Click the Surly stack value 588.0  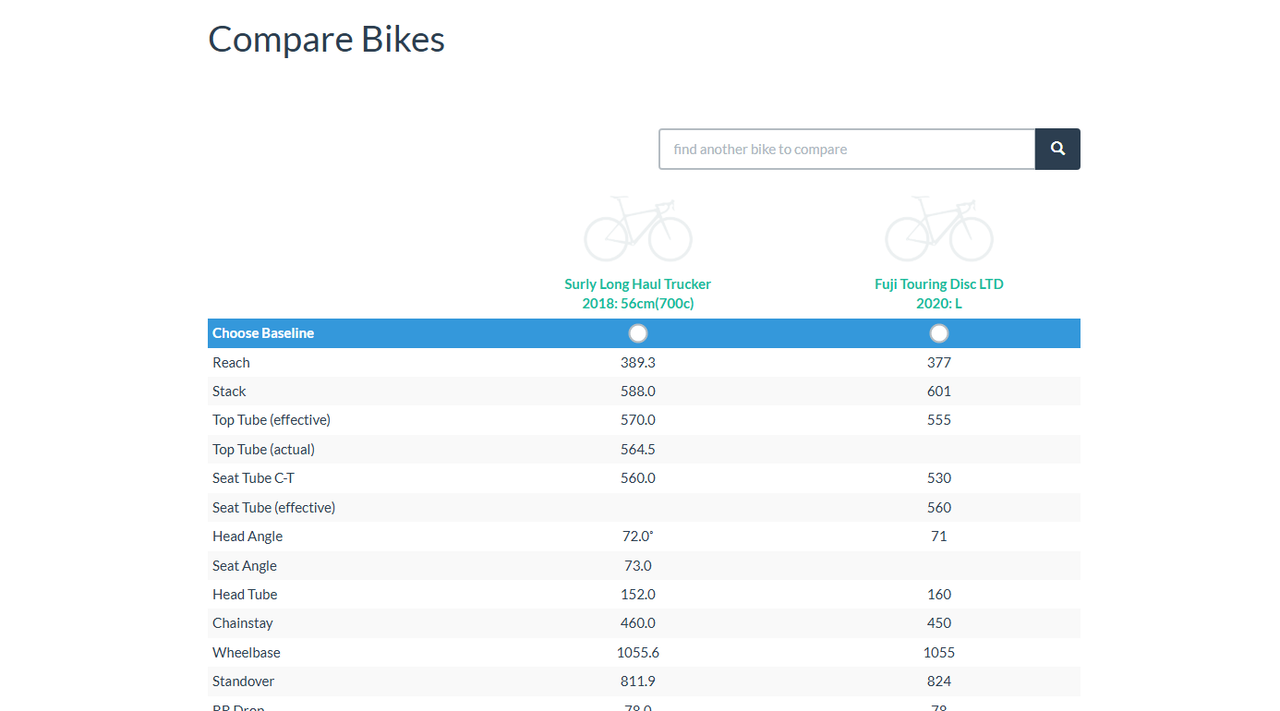pyautogui.click(x=638, y=391)
